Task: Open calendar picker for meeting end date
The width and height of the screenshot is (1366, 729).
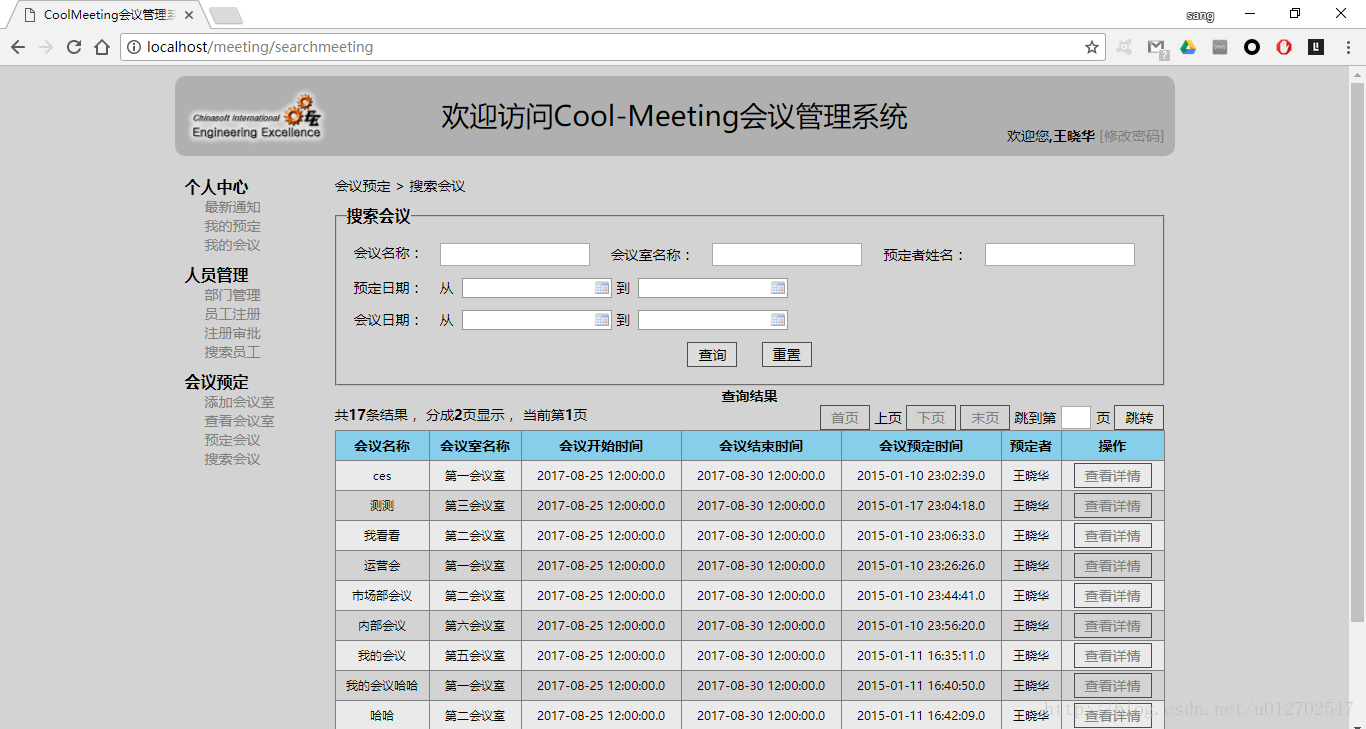Action: (778, 320)
